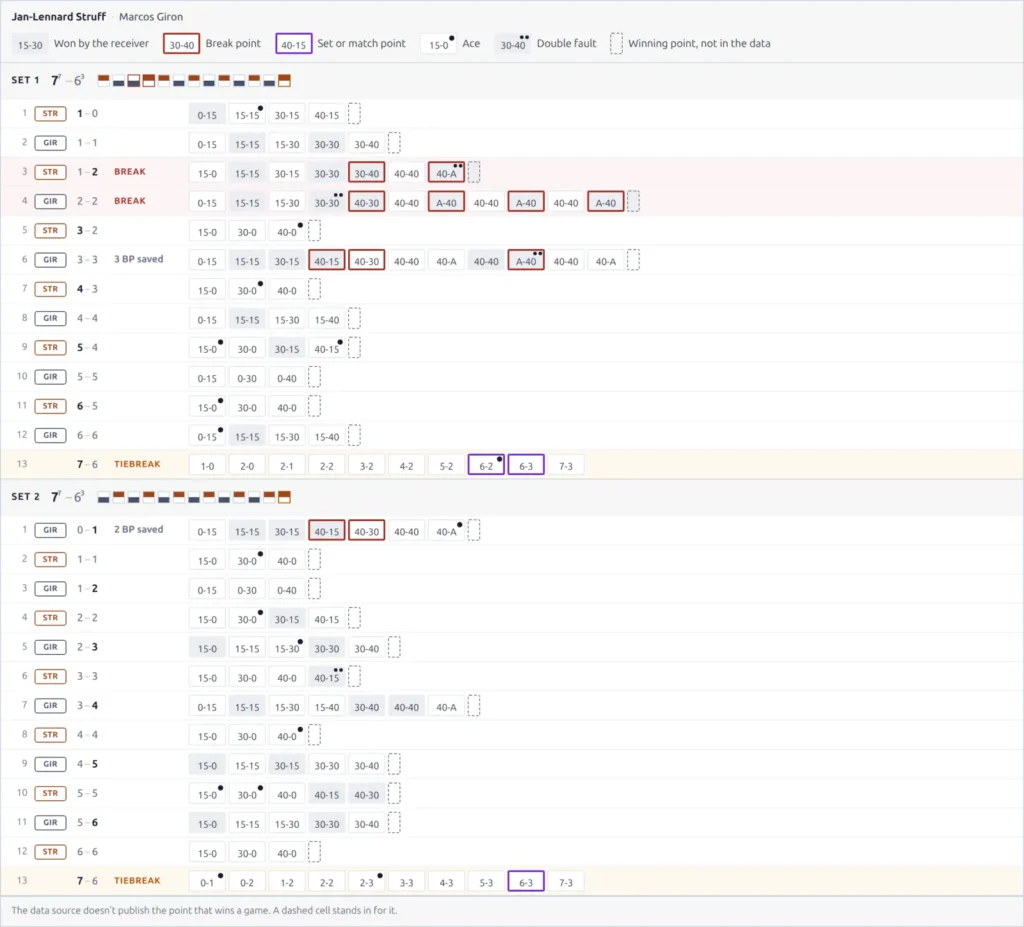Click the purple Set or match point legend sample
This screenshot has height=927, width=1024.
click(293, 44)
